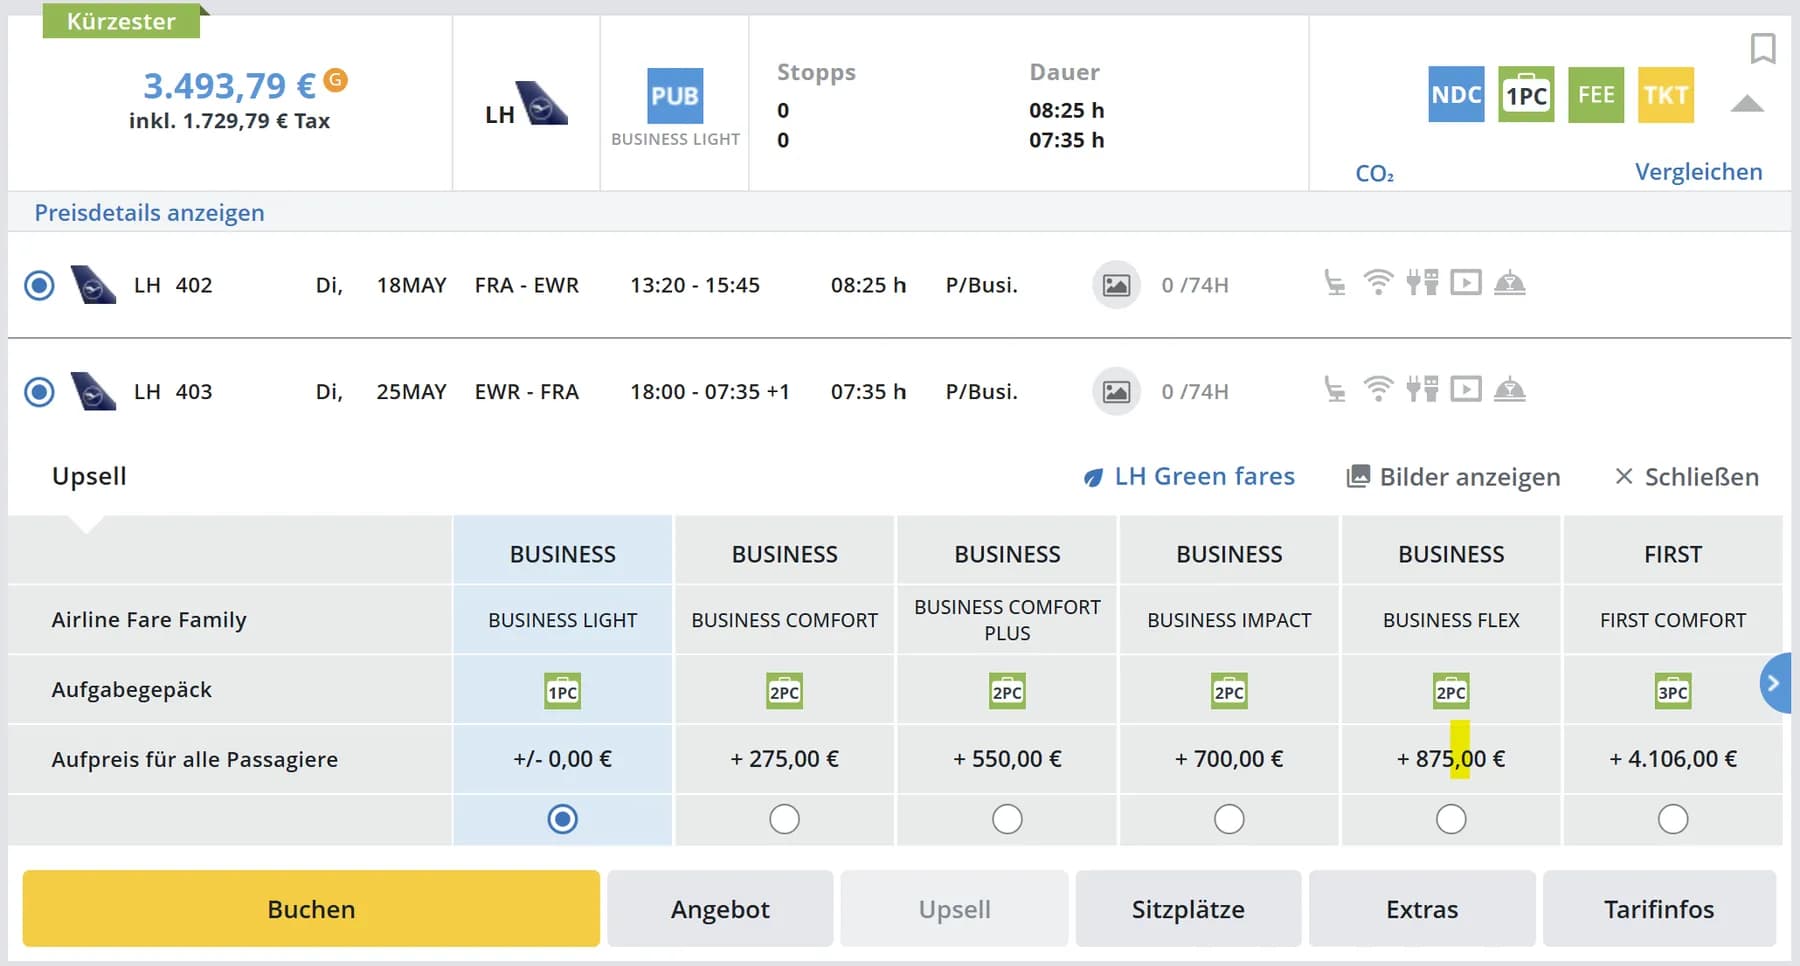This screenshot has height=966, width=1800.
Task: Select flight LH 403 radio button
Action: (x=39, y=392)
